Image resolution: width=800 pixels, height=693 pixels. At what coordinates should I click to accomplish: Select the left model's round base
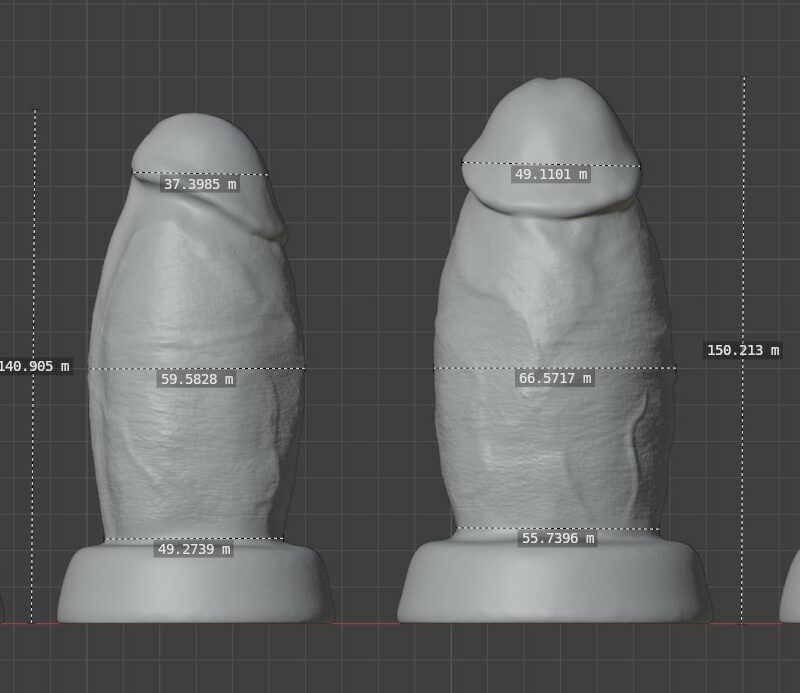[x=195, y=590]
